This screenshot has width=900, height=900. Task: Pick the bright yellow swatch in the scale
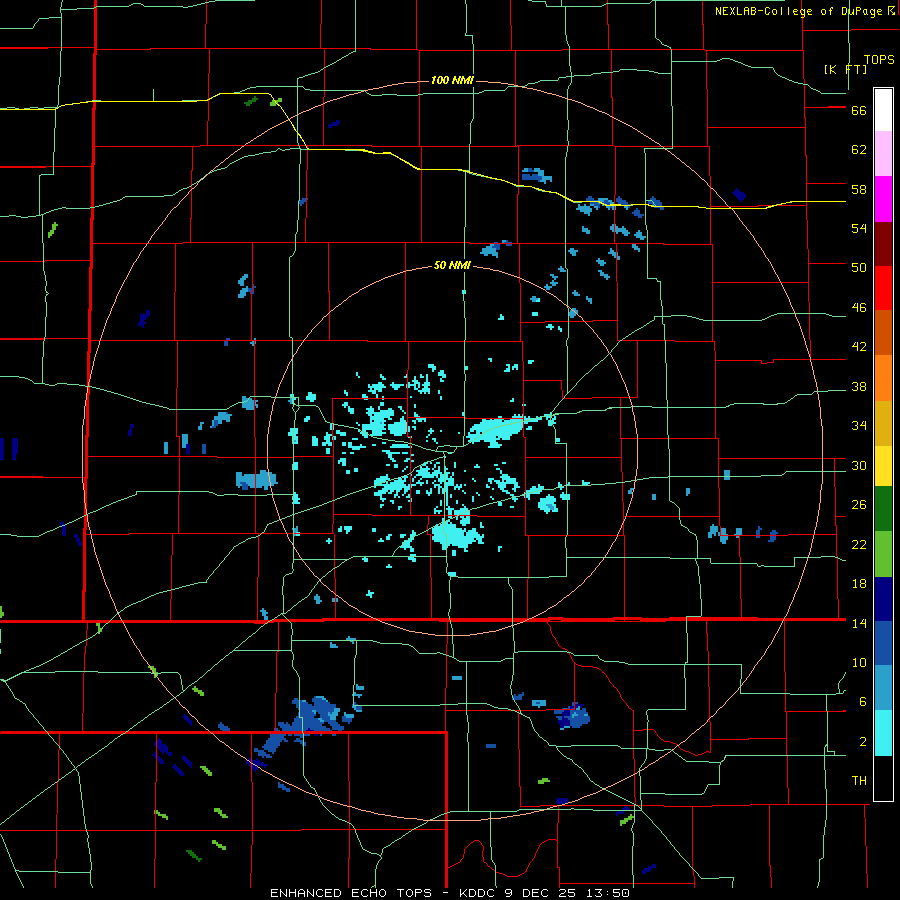[883, 465]
